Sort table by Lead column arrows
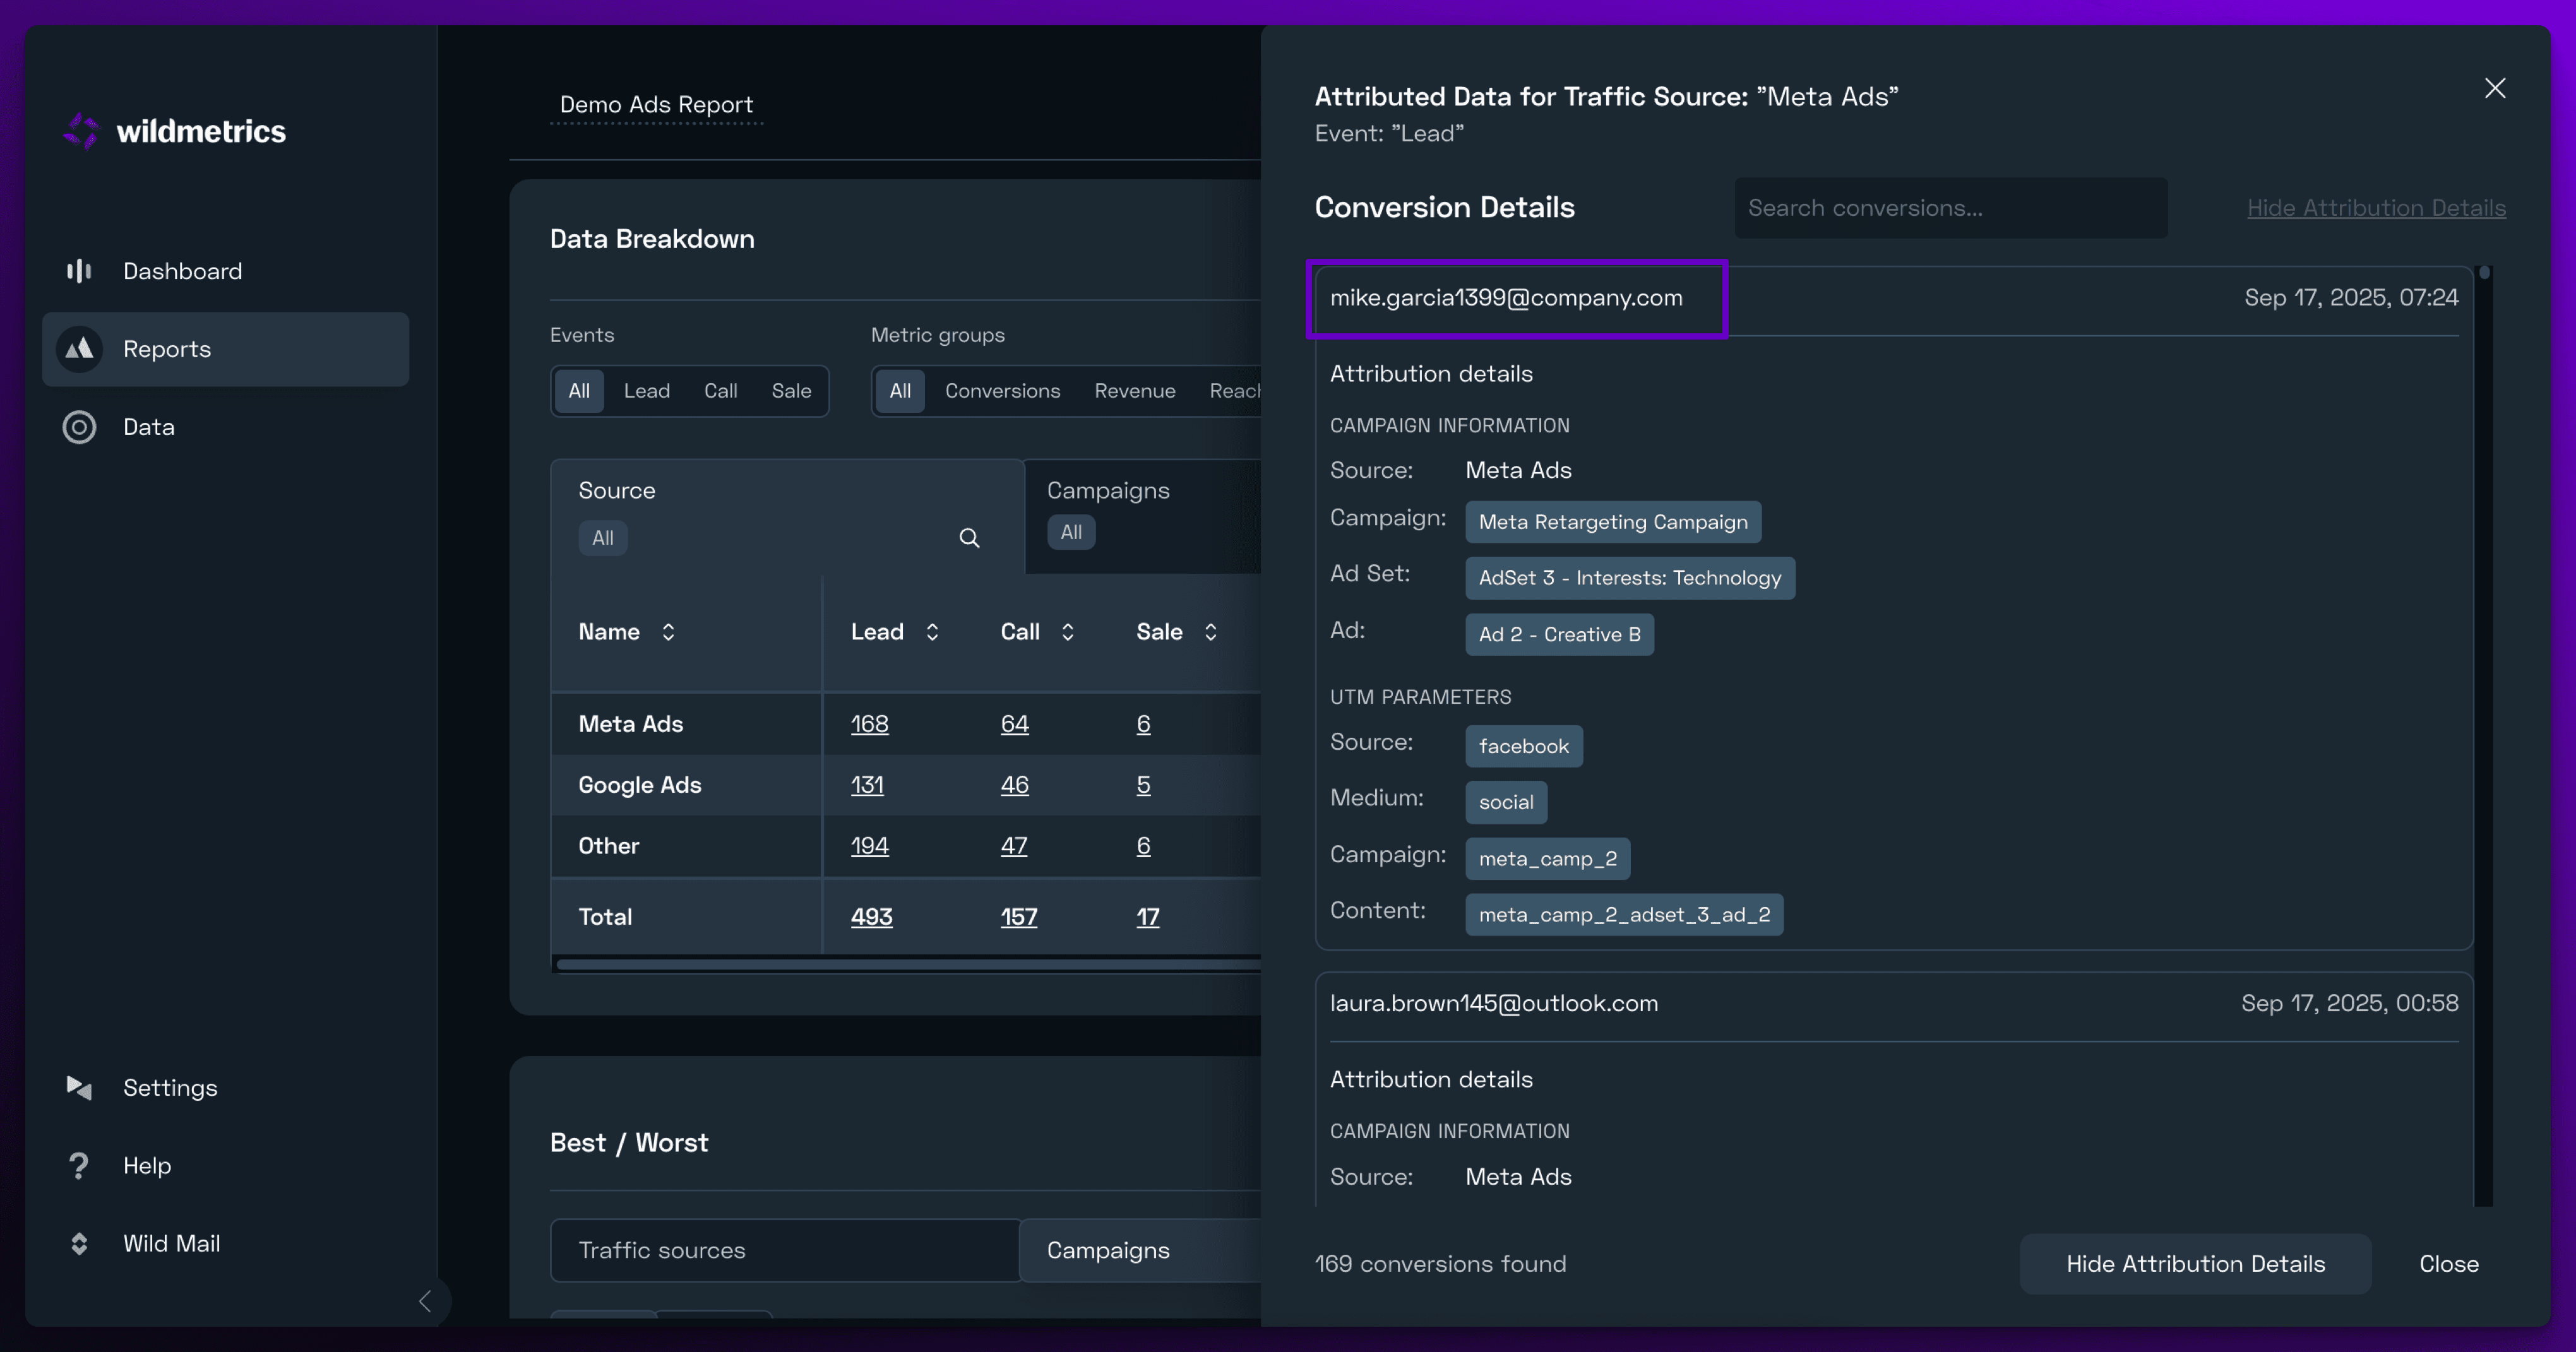Image resolution: width=2576 pixels, height=1352 pixels. point(932,632)
